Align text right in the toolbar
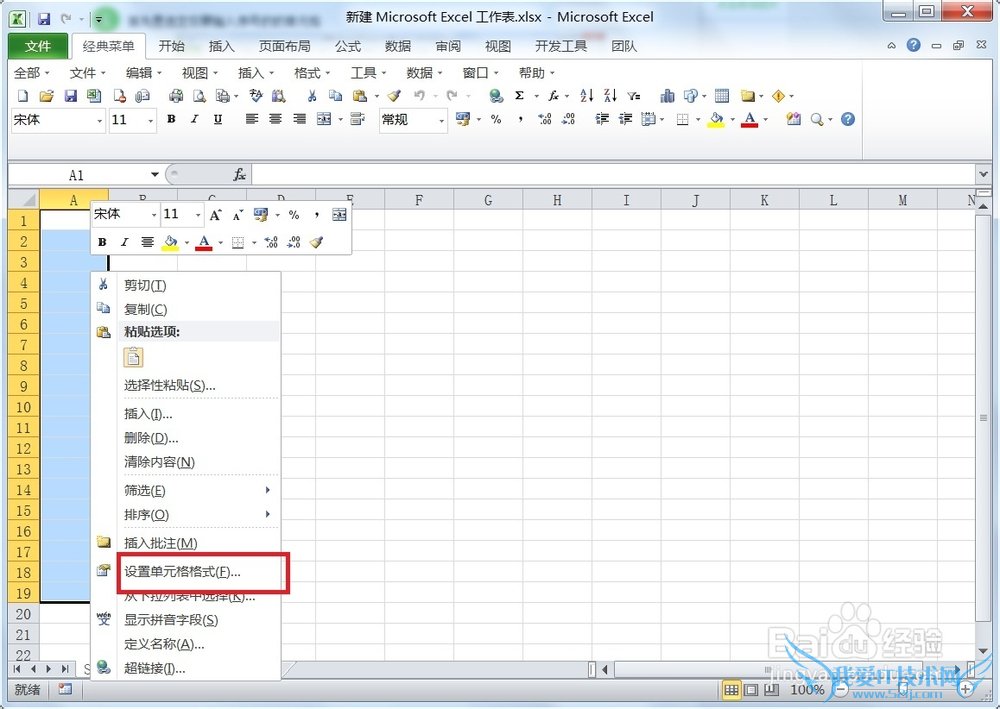This screenshot has width=1000, height=709. pos(299,119)
